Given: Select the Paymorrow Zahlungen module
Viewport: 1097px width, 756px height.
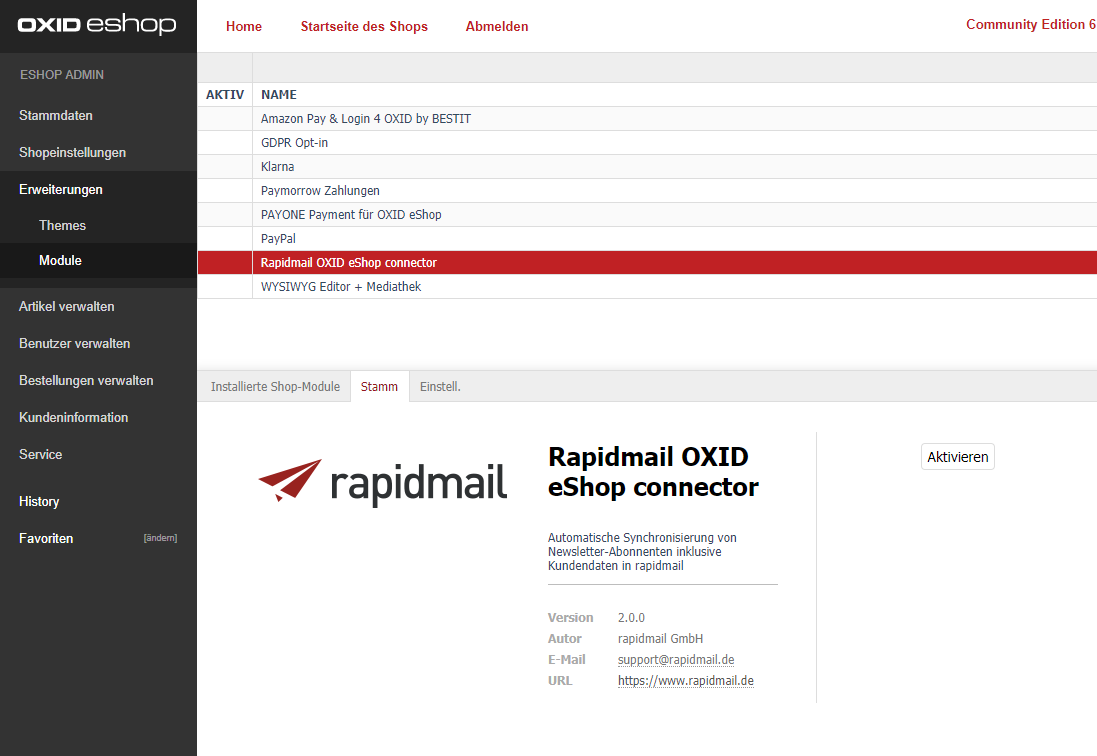Looking at the screenshot, I should pyautogui.click(x=647, y=190).
